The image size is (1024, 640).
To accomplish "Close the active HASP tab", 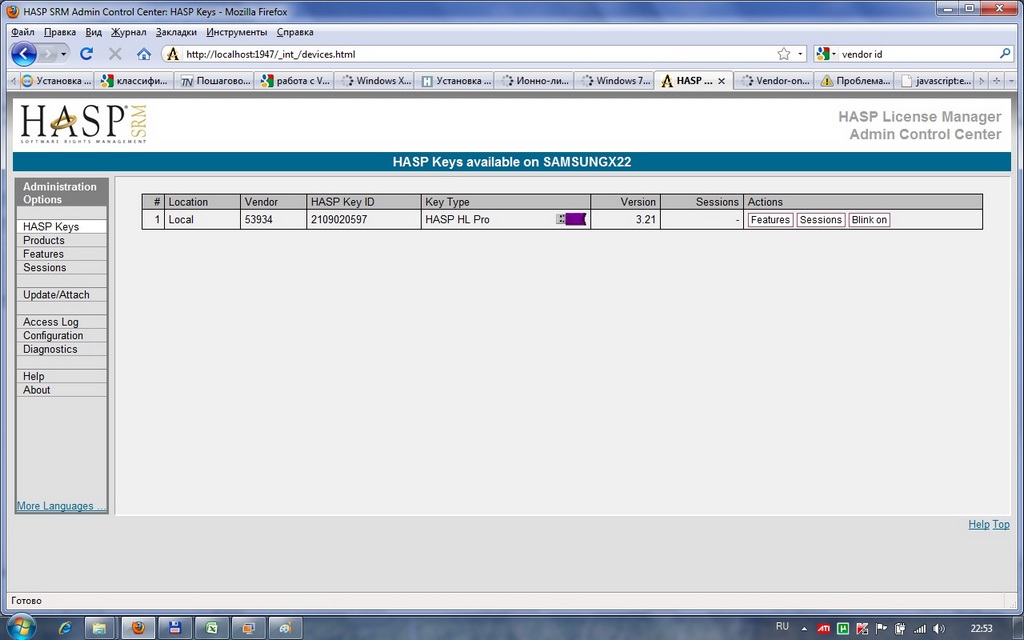I will point(721,81).
